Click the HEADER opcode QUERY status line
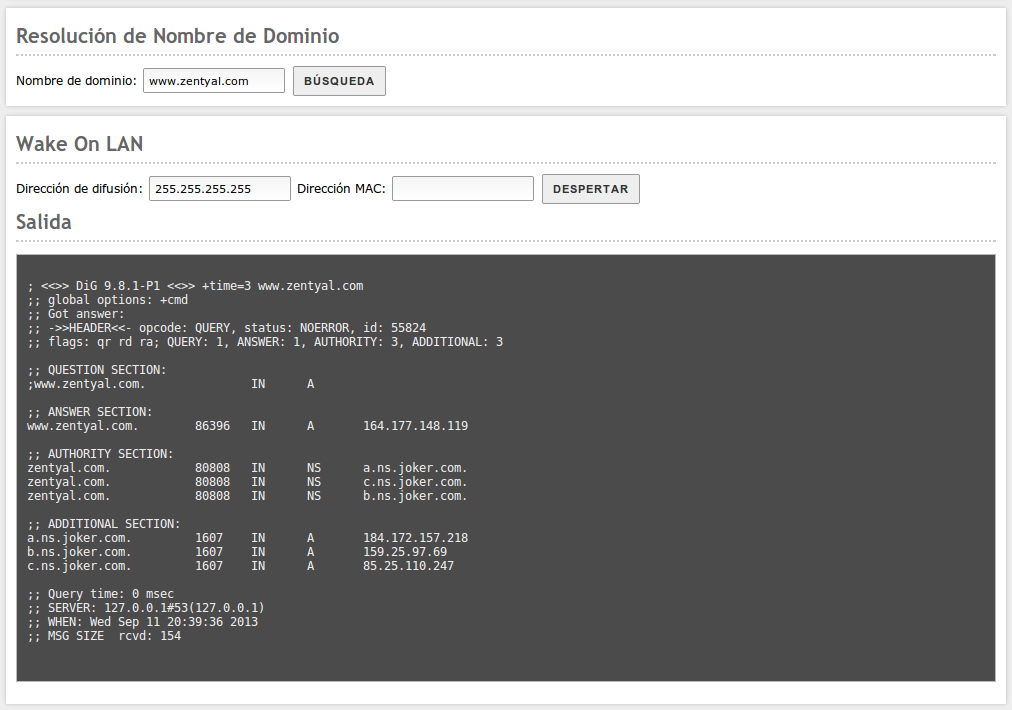The width and height of the screenshot is (1012, 710). 227,328
